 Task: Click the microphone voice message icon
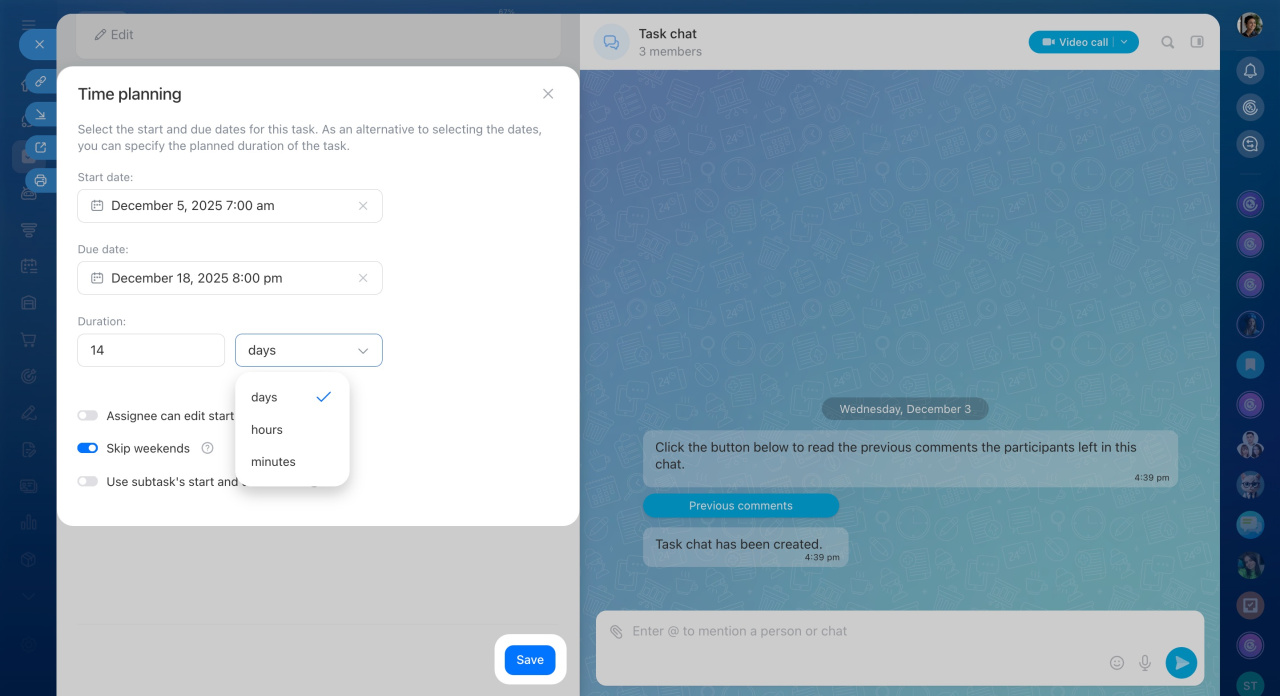point(1145,662)
